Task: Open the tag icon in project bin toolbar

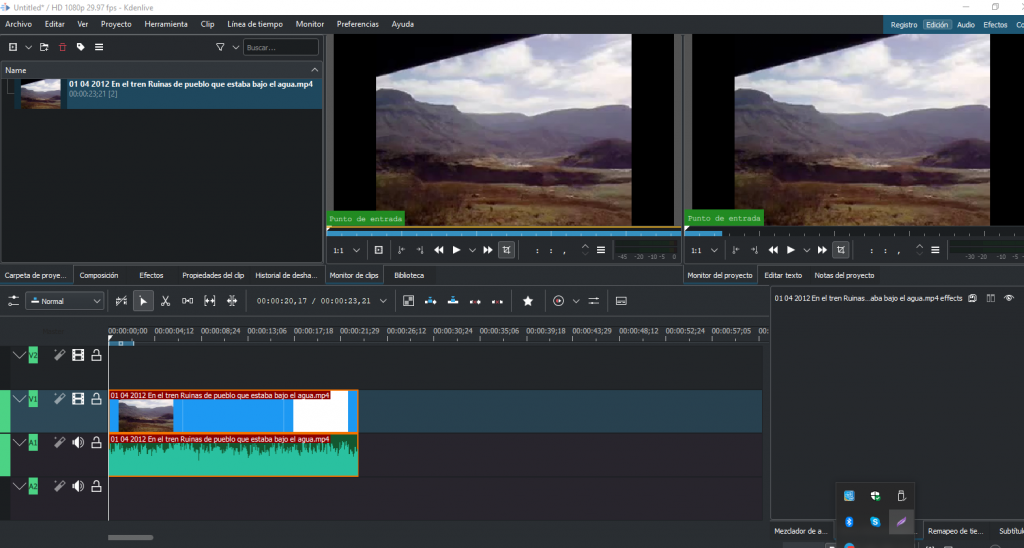Action: coord(80,47)
